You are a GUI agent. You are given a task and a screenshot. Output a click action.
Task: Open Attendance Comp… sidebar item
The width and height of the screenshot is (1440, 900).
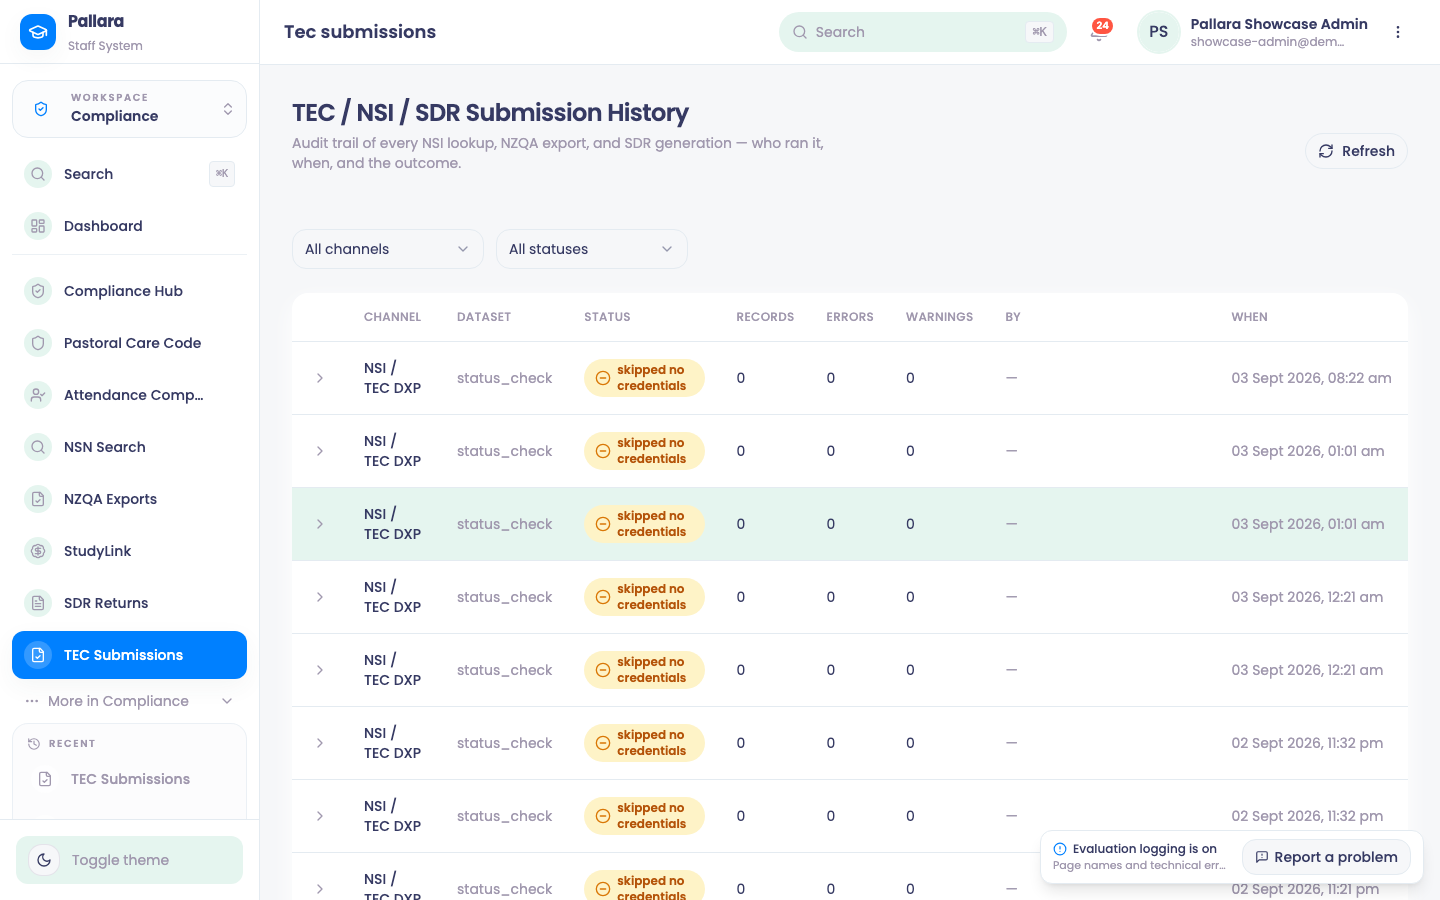(x=129, y=395)
